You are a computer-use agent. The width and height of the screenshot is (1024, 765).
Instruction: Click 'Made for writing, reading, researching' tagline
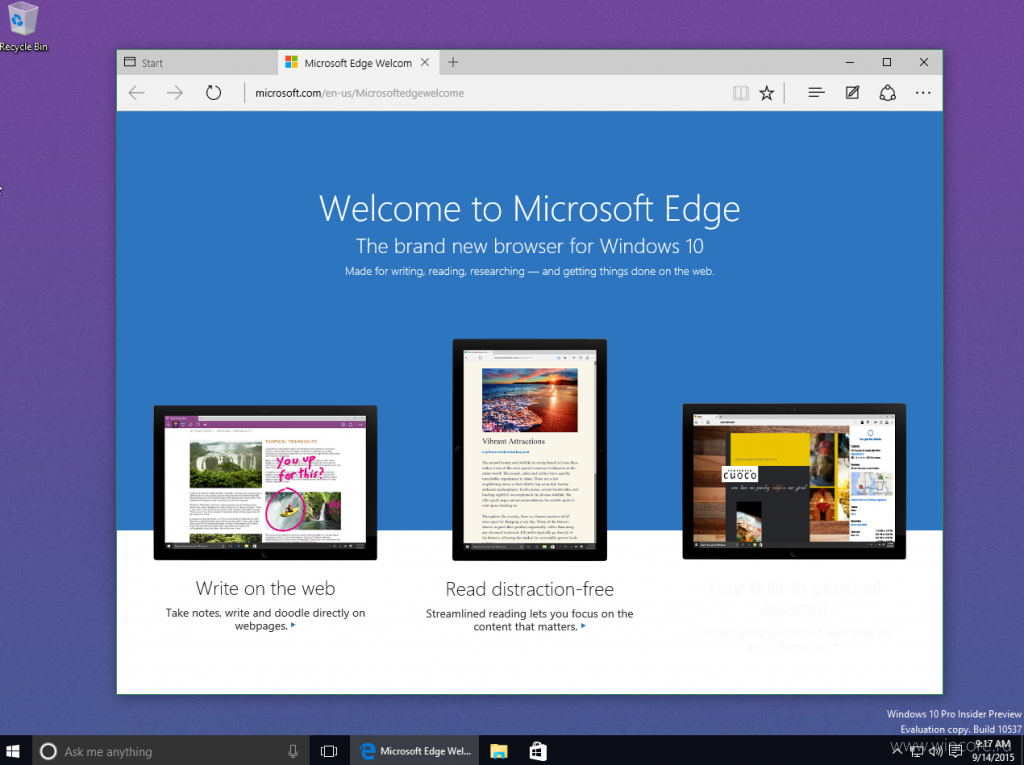click(530, 271)
